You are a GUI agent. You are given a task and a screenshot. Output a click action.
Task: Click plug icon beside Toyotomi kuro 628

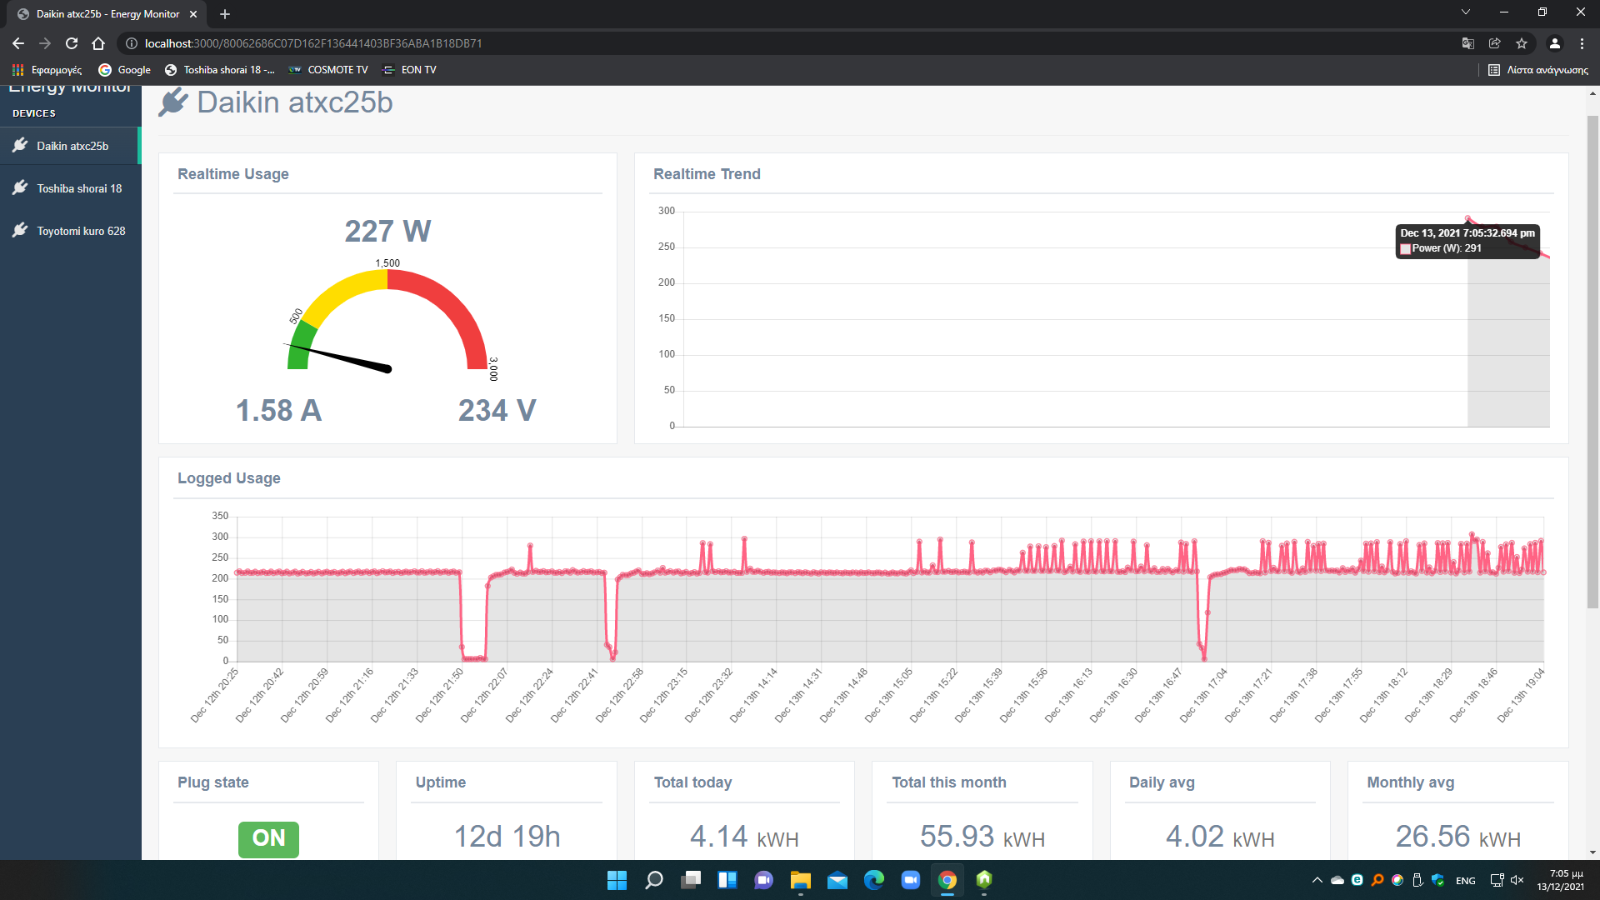coord(20,230)
